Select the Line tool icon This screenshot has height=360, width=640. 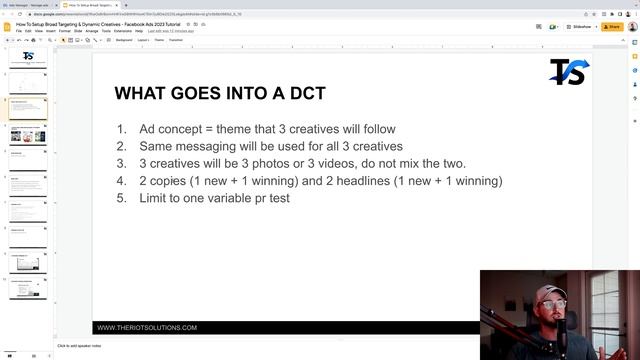(x=95, y=40)
